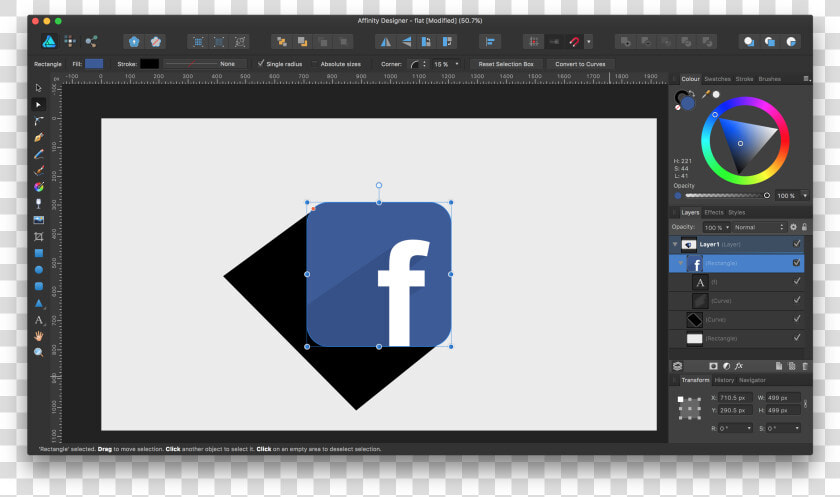Select the Zoom magnifier tool
Viewport: 840px width, 497px height.
pos(39,352)
